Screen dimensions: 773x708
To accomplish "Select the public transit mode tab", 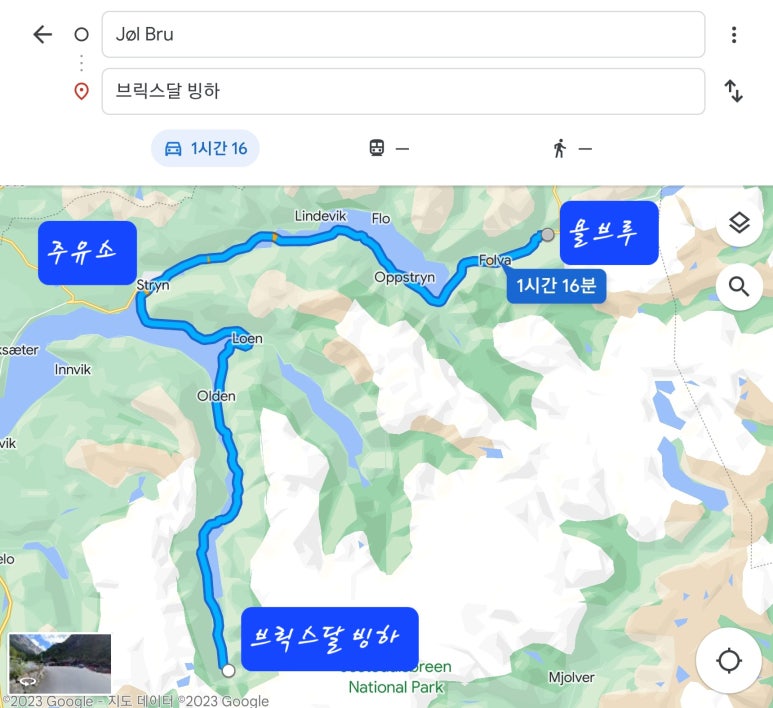I will point(389,148).
